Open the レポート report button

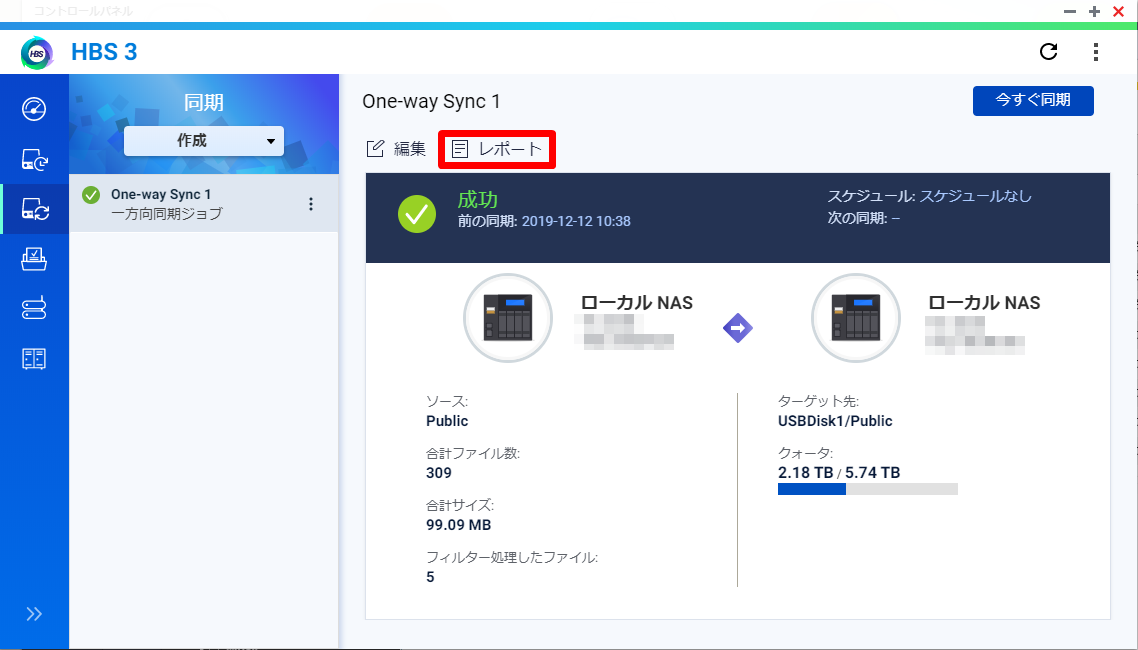coord(497,149)
